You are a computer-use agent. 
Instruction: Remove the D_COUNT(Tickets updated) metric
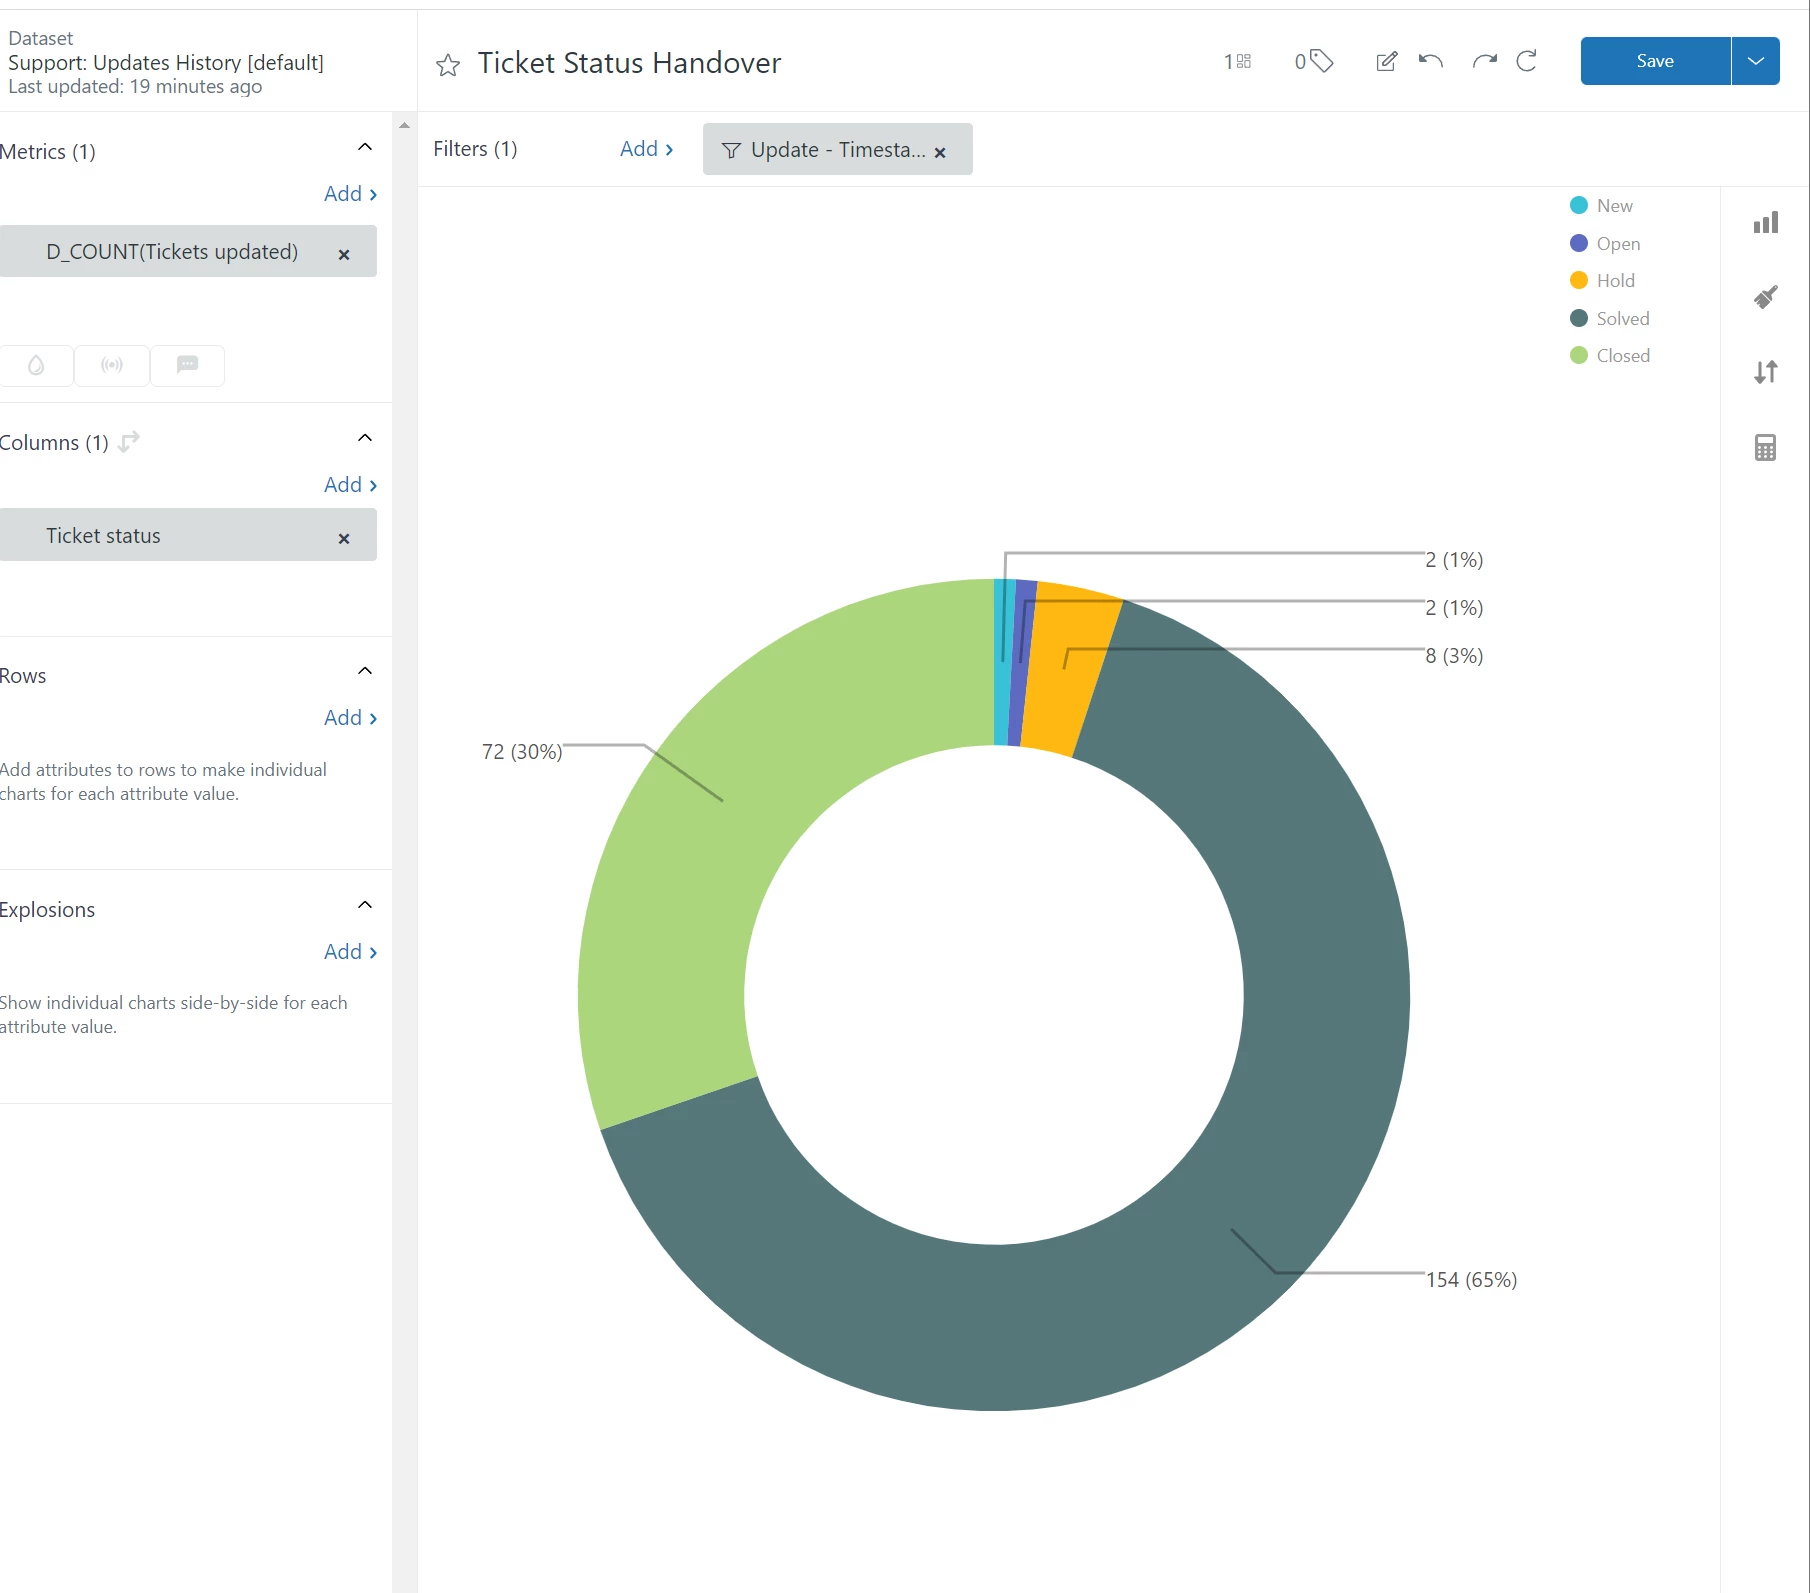(344, 254)
